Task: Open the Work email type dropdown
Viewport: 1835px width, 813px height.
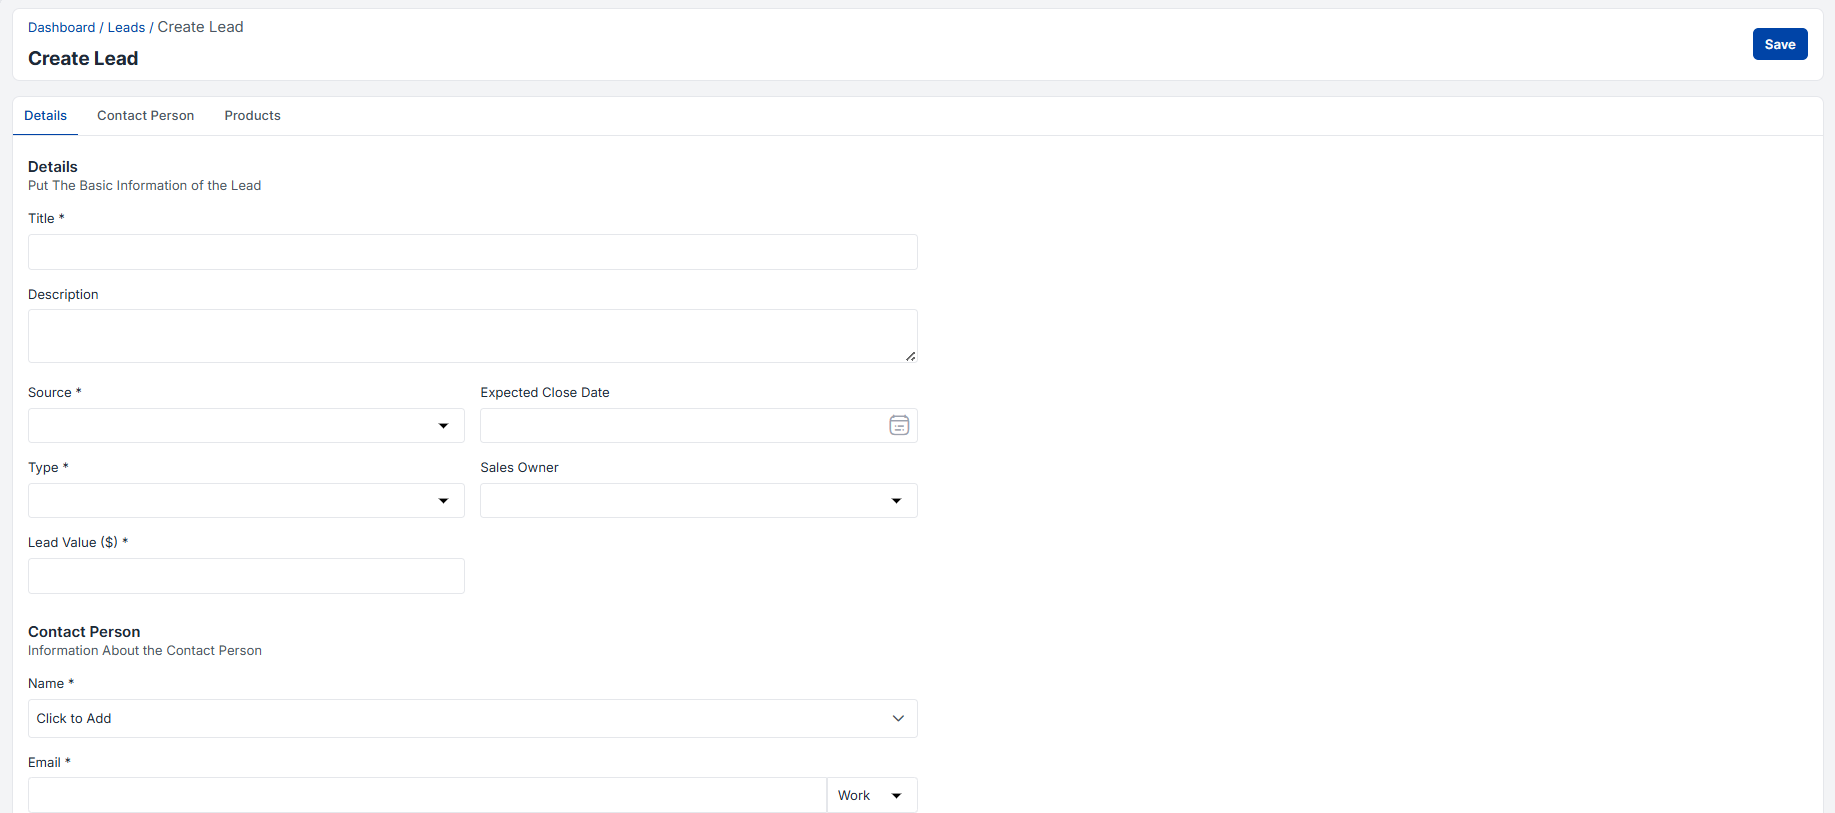Action: pos(871,796)
